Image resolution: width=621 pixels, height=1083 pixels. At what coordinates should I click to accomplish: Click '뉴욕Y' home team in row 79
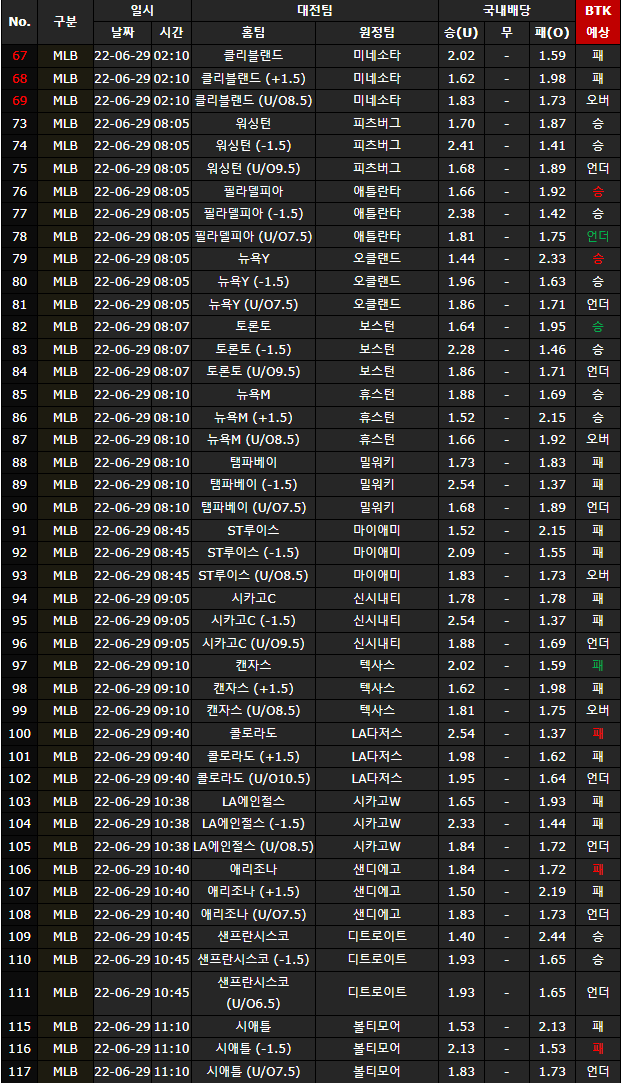254,259
